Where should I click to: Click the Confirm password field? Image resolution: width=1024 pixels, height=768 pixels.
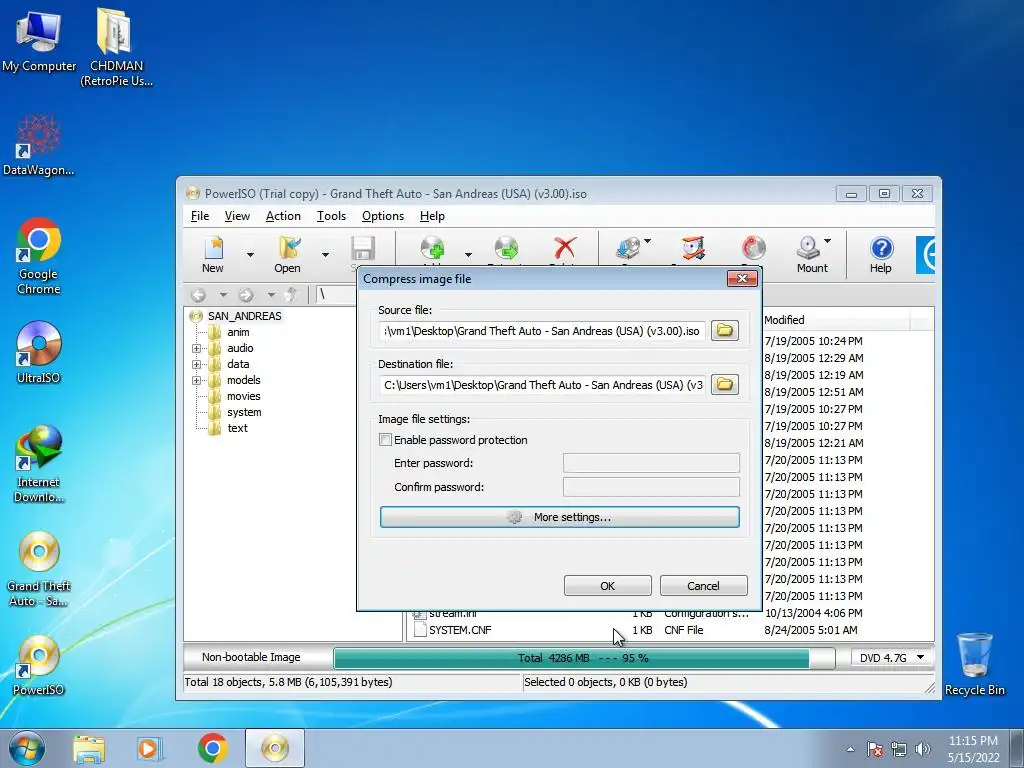point(651,487)
